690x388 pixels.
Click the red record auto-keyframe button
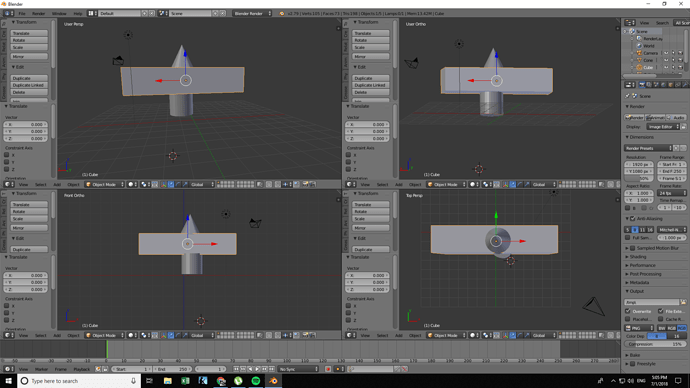coord(328,369)
